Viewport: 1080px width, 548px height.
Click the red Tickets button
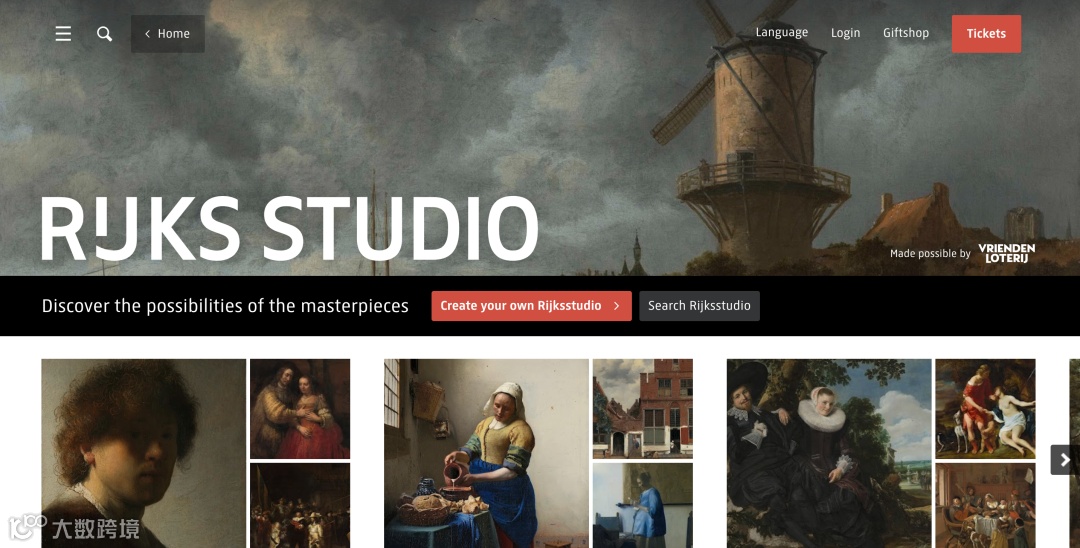click(986, 34)
